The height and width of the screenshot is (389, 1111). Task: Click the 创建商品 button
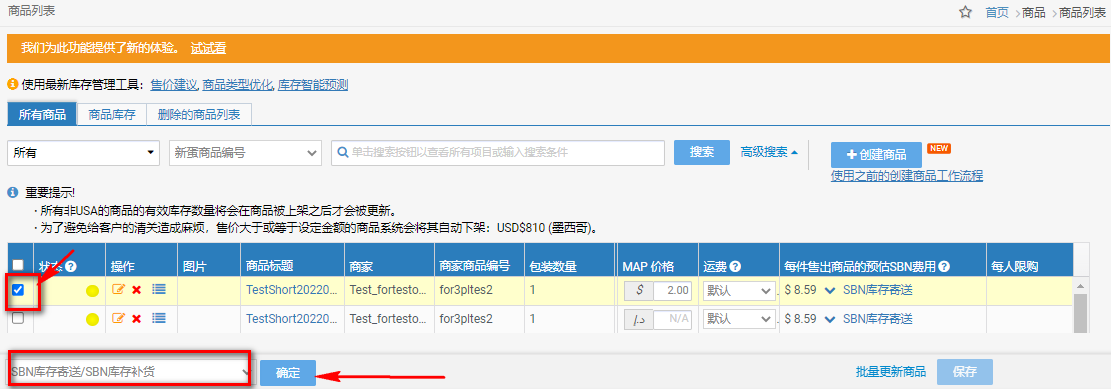point(876,155)
